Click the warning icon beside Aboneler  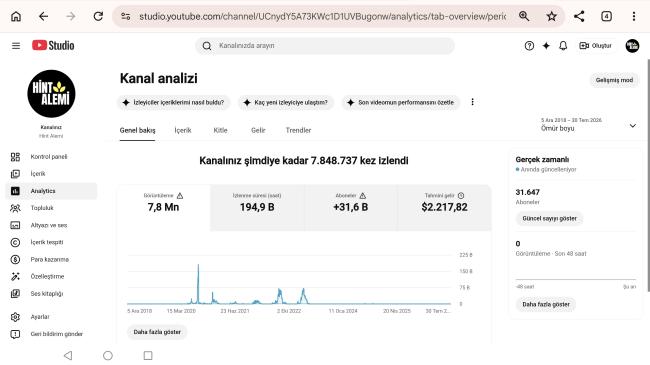point(363,195)
